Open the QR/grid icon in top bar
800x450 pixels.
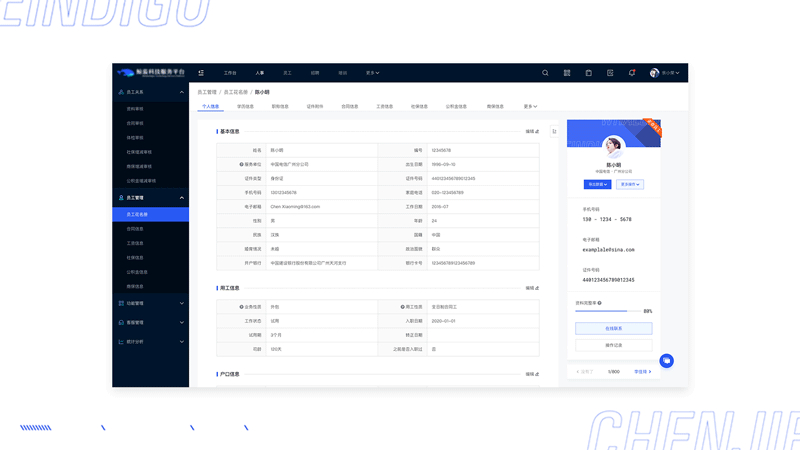click(567, 73)
